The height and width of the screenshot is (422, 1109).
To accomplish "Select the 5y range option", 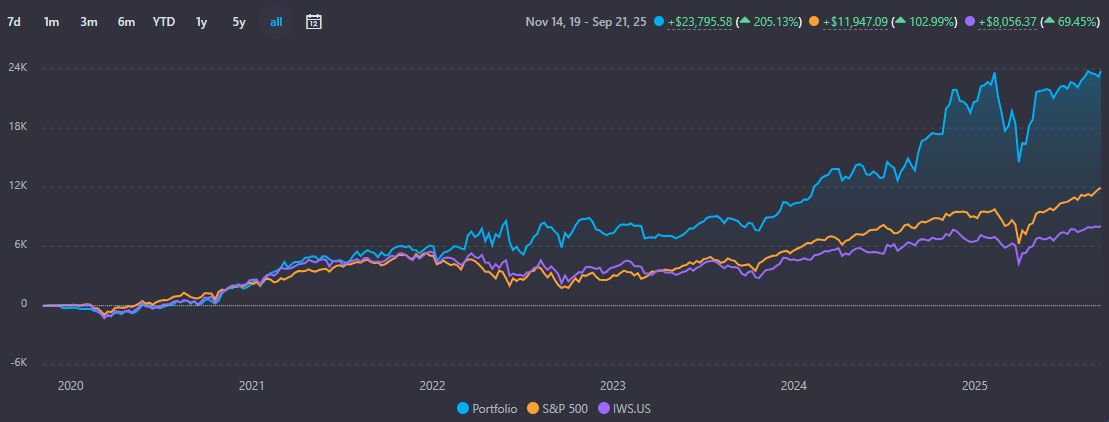I will [238, 21].
